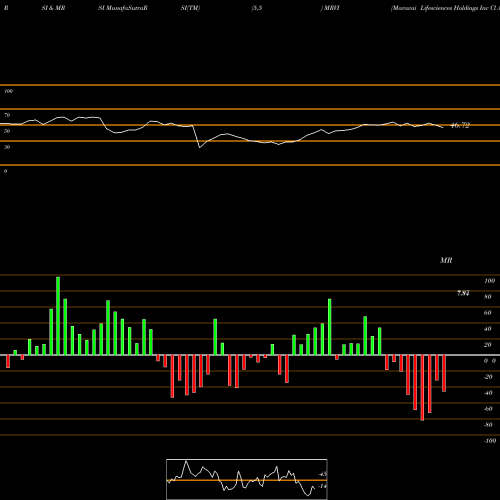Click the RSI line's sharp dip below 30
Image resolution: width=500 pixels, height=500 pixels.
point(199,147)
